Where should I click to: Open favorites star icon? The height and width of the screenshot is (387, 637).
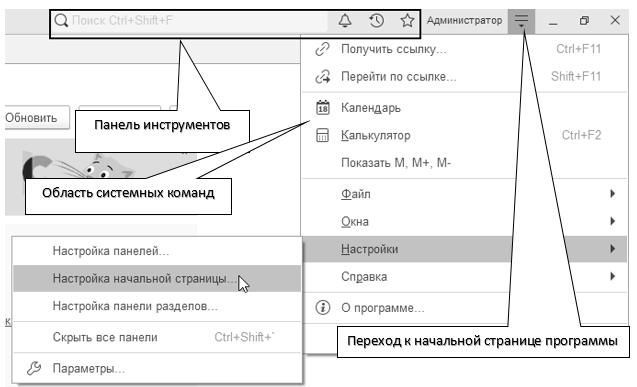(407, 20)
